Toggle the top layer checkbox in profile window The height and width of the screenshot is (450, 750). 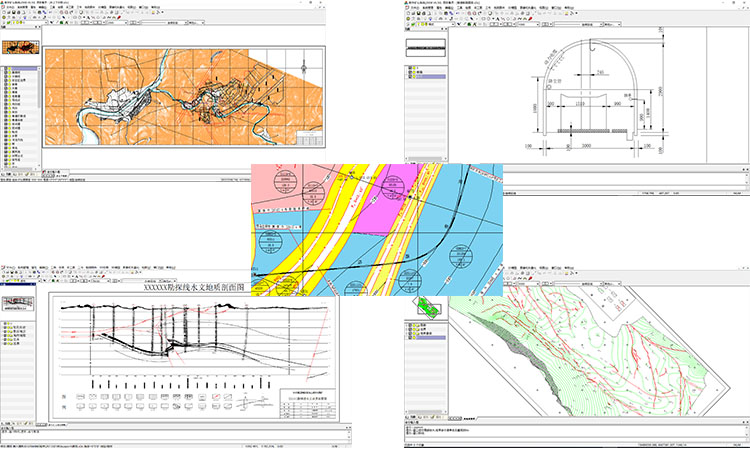(5, 325)
